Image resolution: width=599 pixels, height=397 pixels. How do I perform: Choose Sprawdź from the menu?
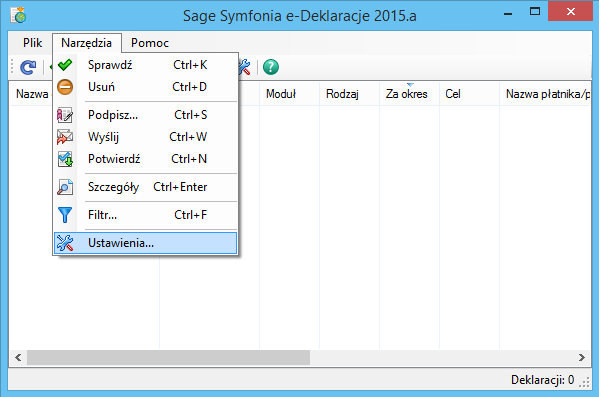(146, 65)
